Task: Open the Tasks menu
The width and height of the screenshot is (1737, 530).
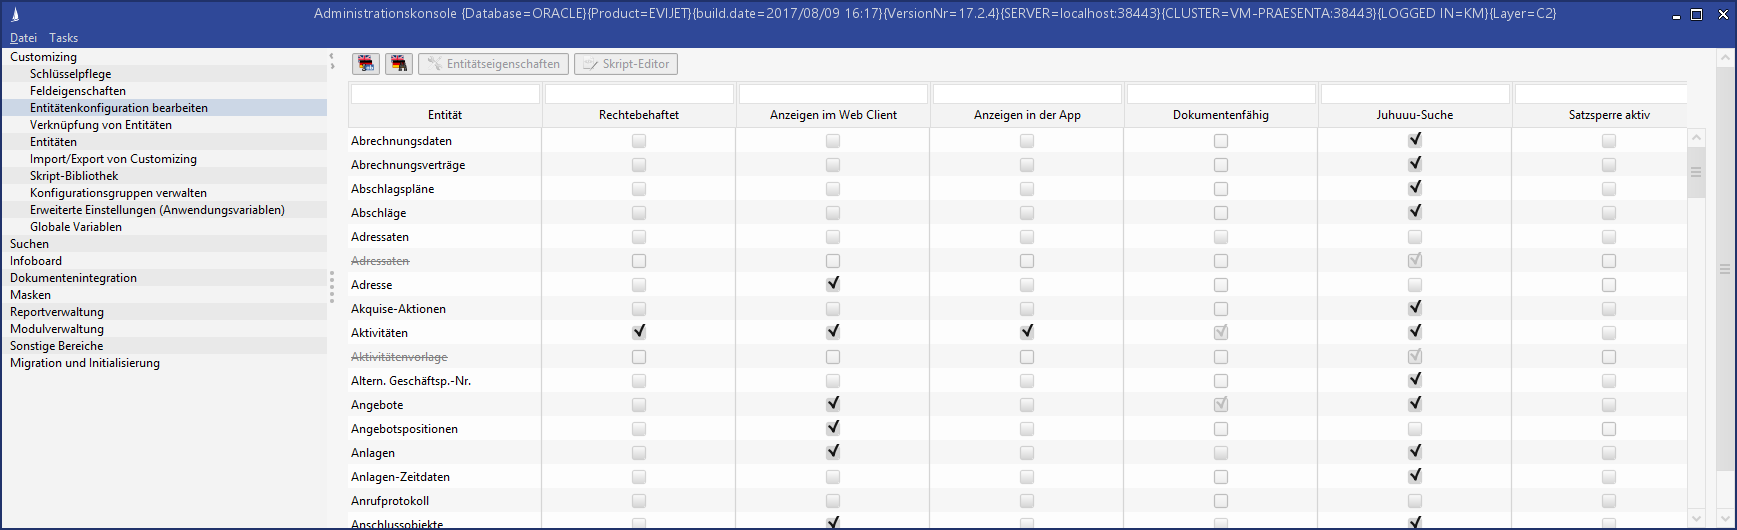Action: 63,38
